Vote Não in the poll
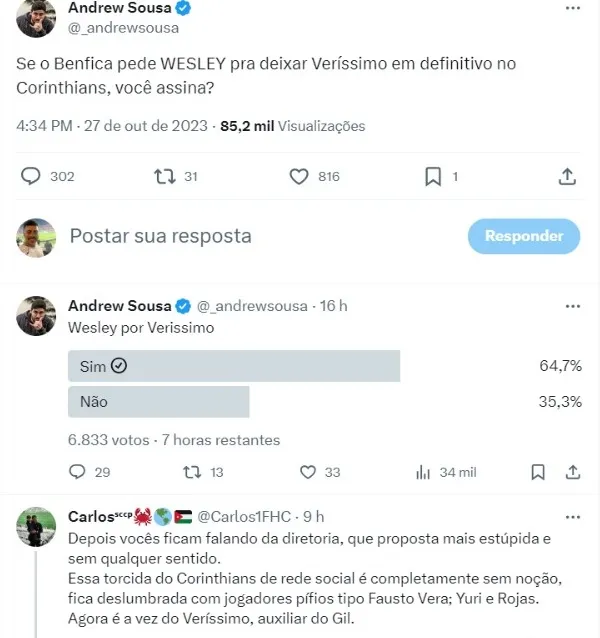This screenshot has width=600, height=638. click(158, 402)
